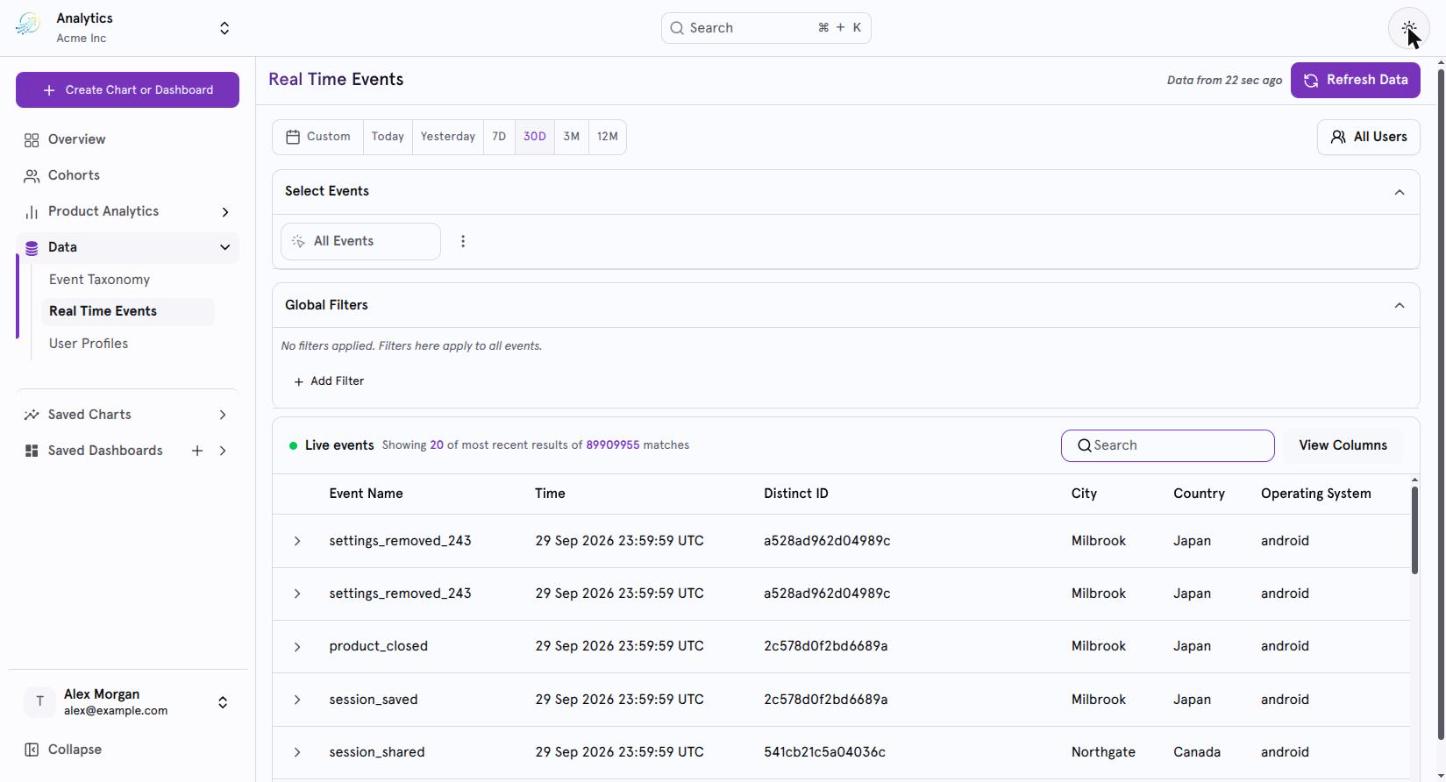Image resolution: width=1446 pixels, height=782 pixels.
Task: Collapse the Global Filters panel
Action: [x=1399, y=306]
